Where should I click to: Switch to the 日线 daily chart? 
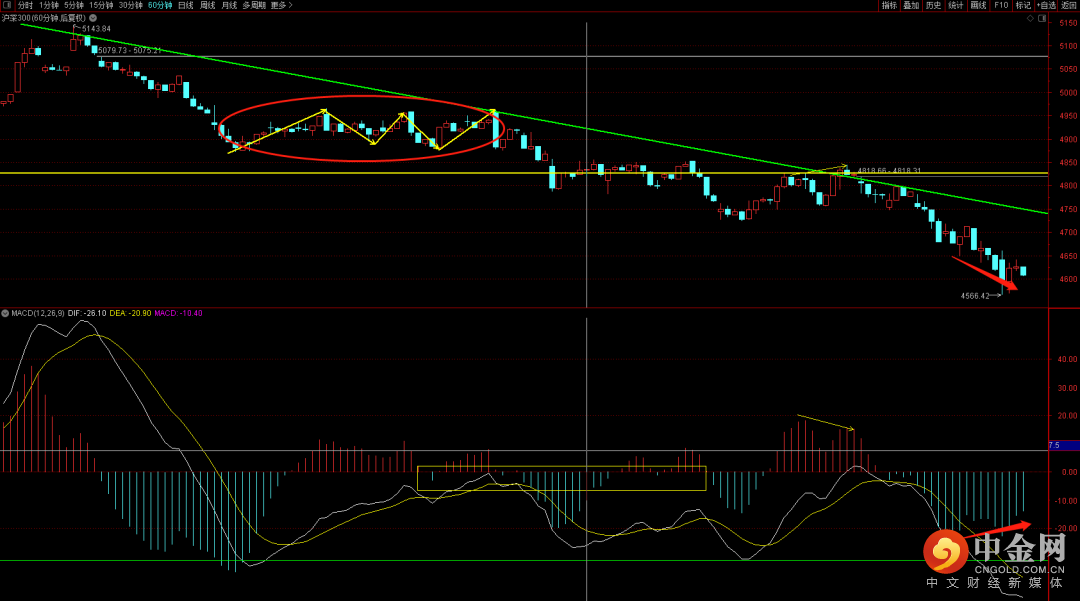(x=186, y=5)
